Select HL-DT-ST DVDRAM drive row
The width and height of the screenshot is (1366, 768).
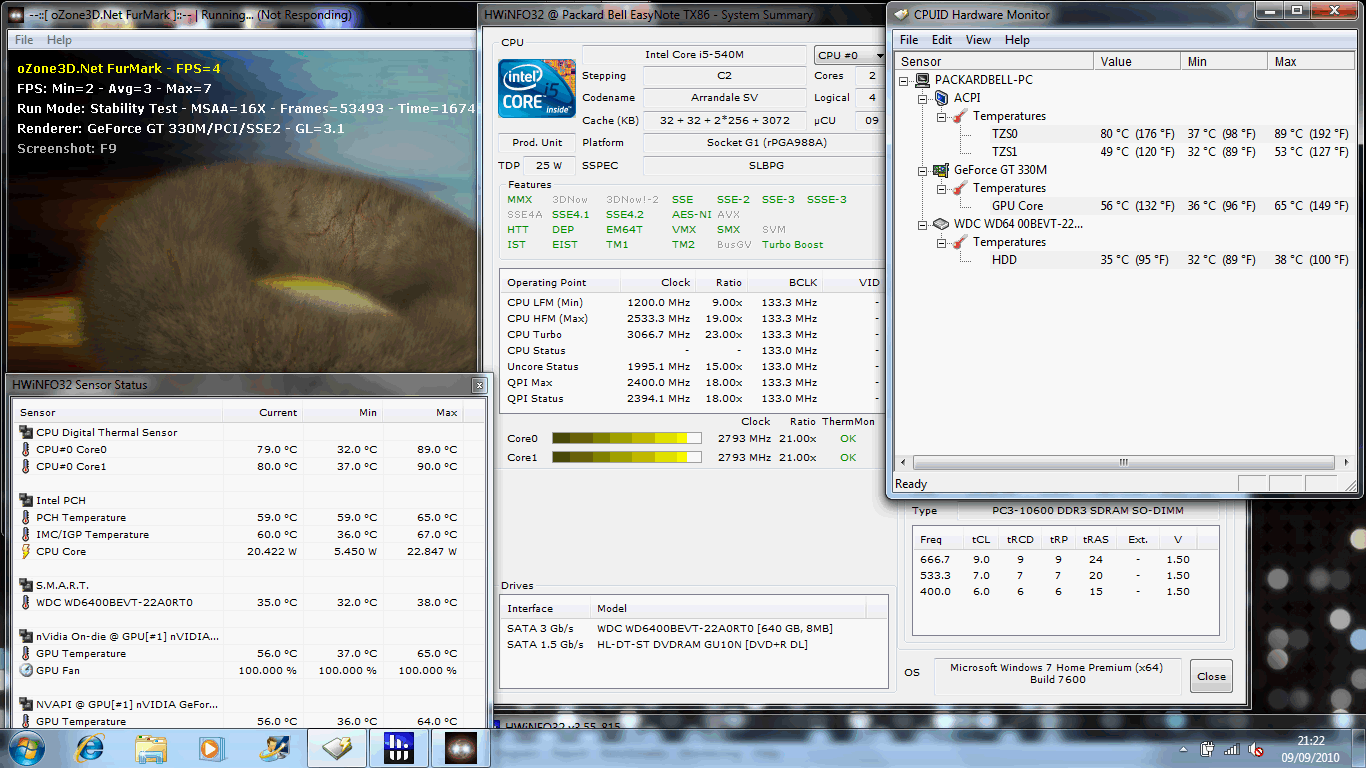pos(694,644)
